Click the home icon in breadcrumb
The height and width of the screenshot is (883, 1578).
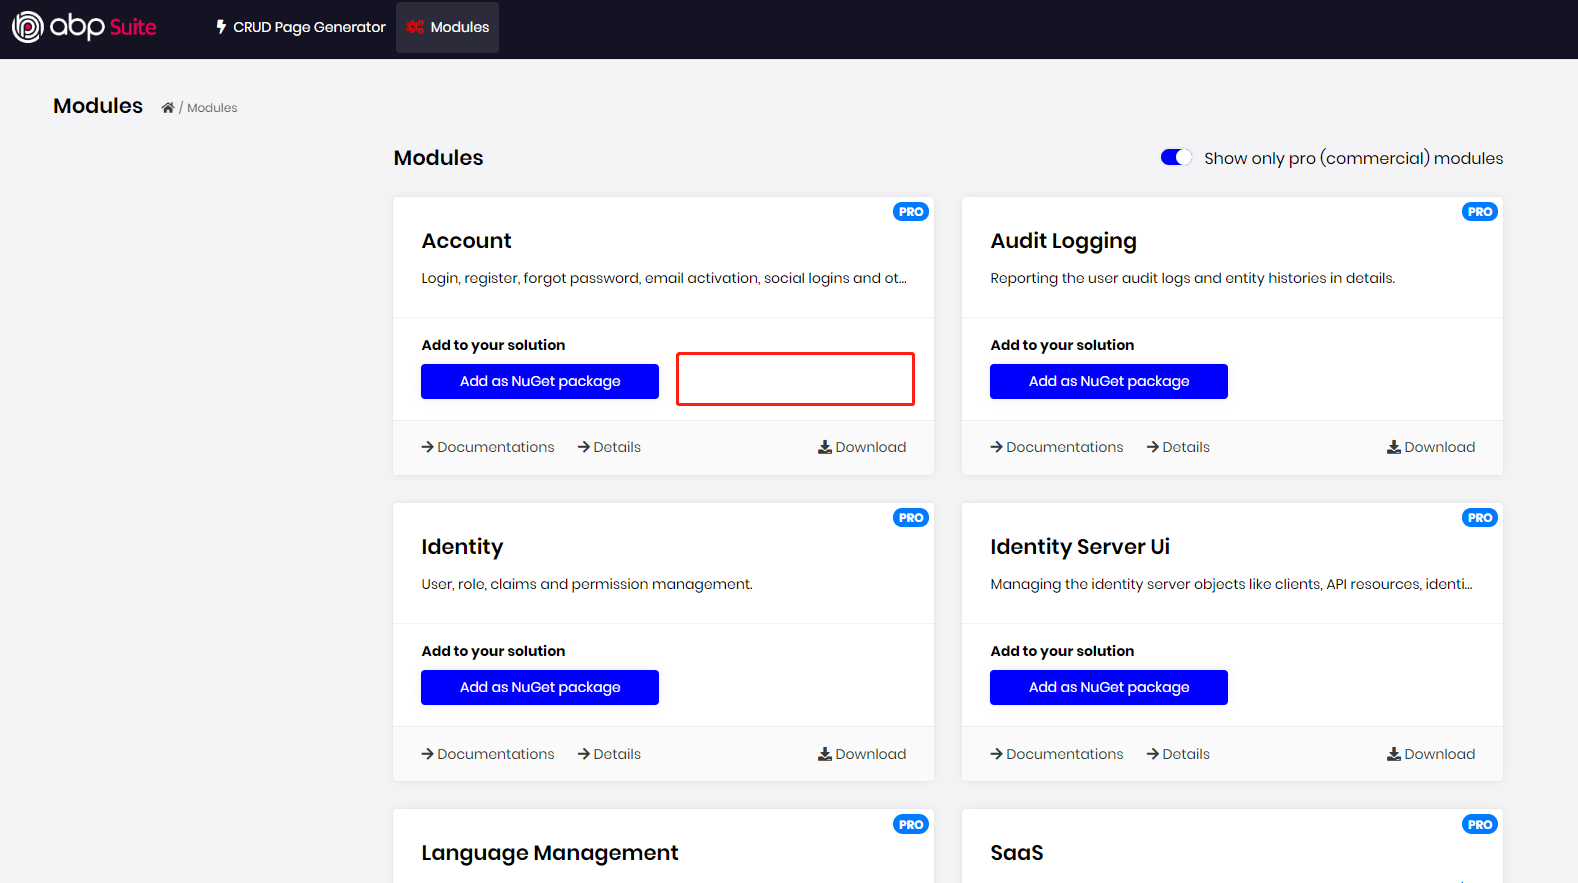[168, 108]
